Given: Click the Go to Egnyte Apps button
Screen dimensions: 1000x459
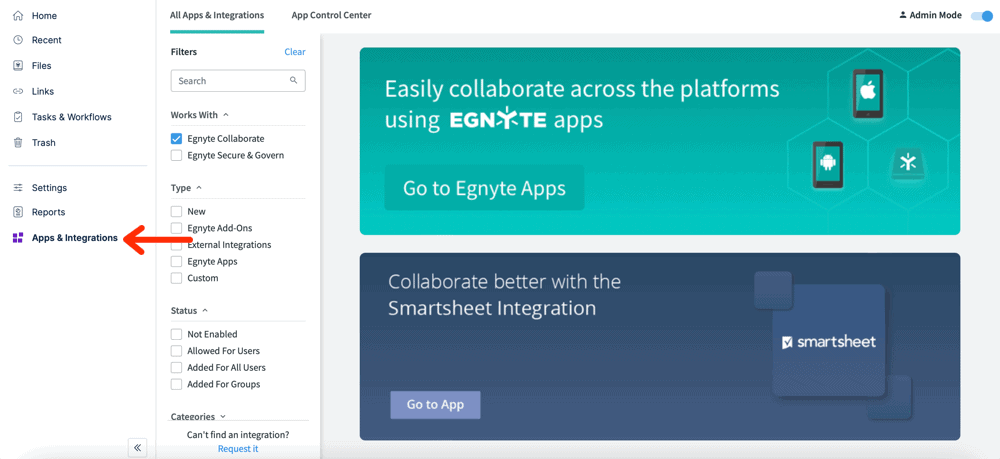Looking at the screenshot, I should tap(484, 188).
